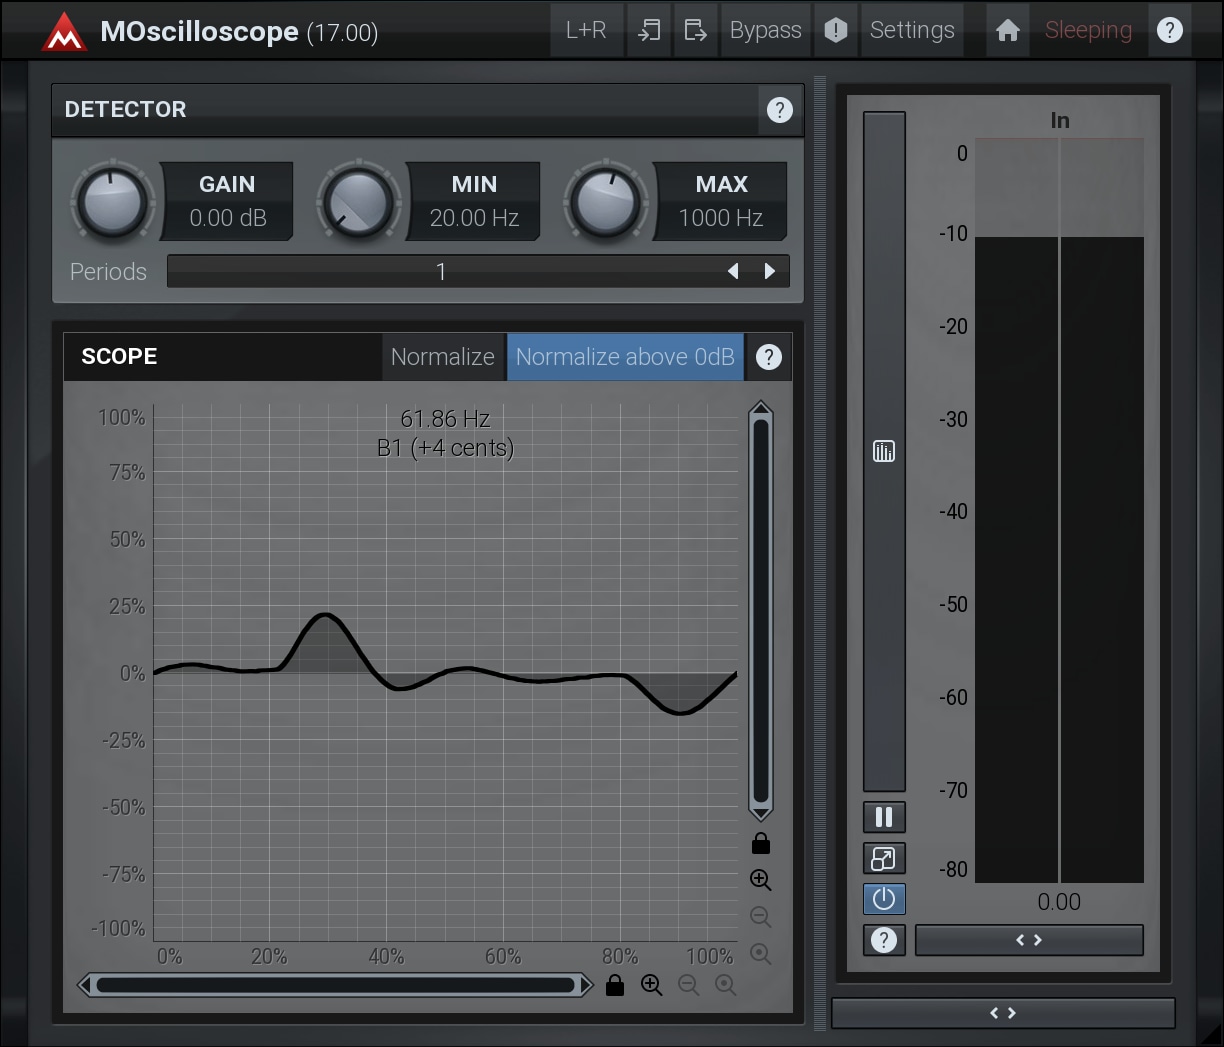Click the preset save icon

[x=695, y=31]
